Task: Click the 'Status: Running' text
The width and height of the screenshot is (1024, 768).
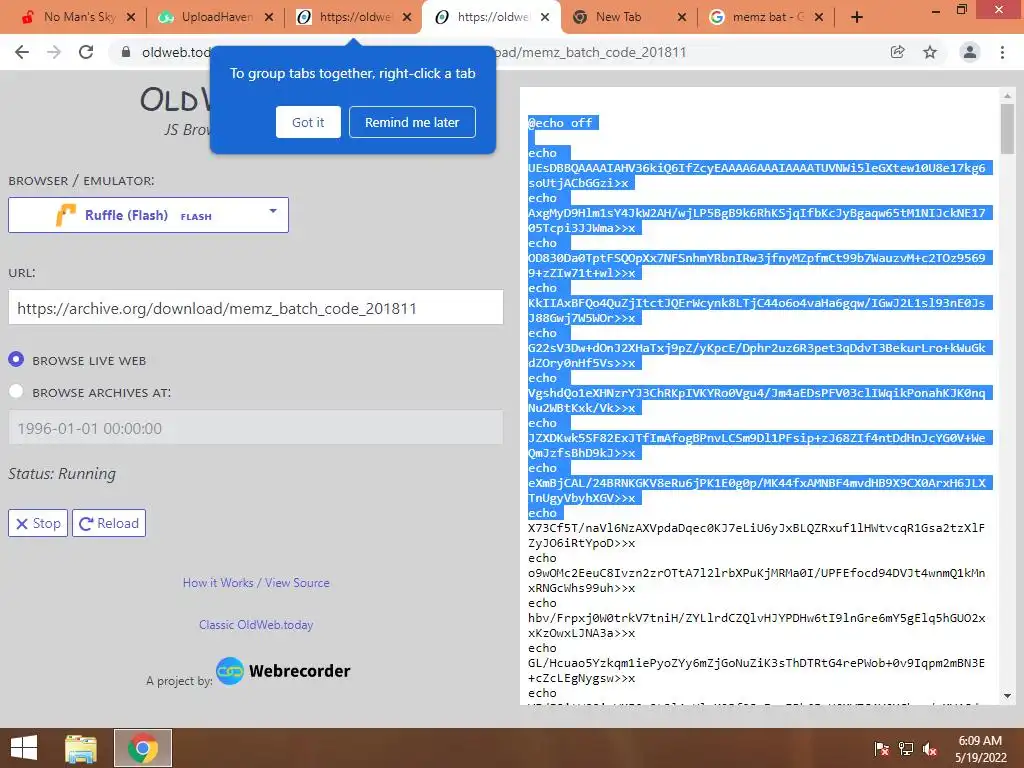Action: click(x=62, y=473)
